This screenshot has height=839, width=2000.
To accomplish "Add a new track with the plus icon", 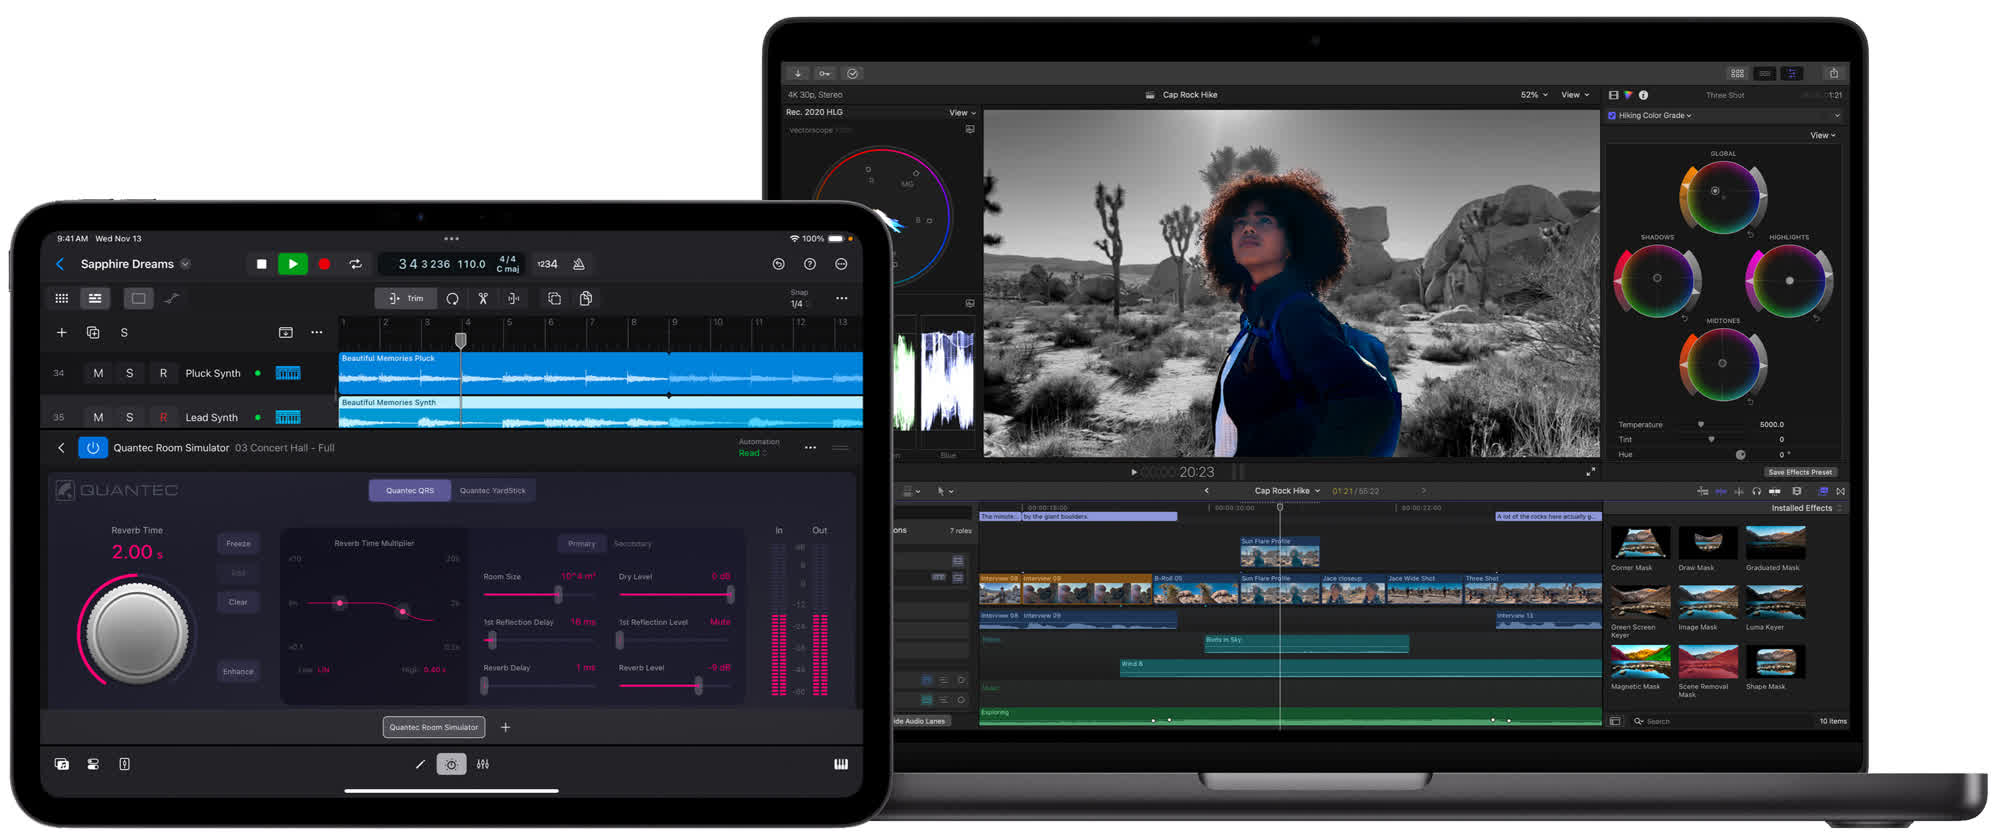I will 62,332.
